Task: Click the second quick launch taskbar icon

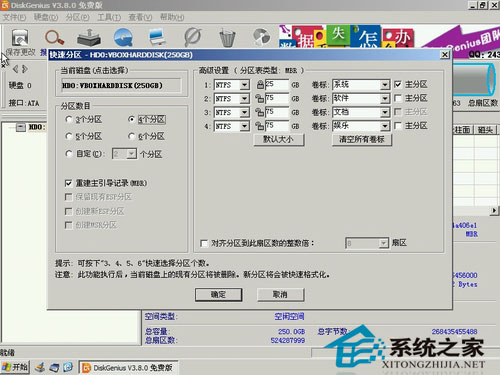Action: tap(54, 367)
